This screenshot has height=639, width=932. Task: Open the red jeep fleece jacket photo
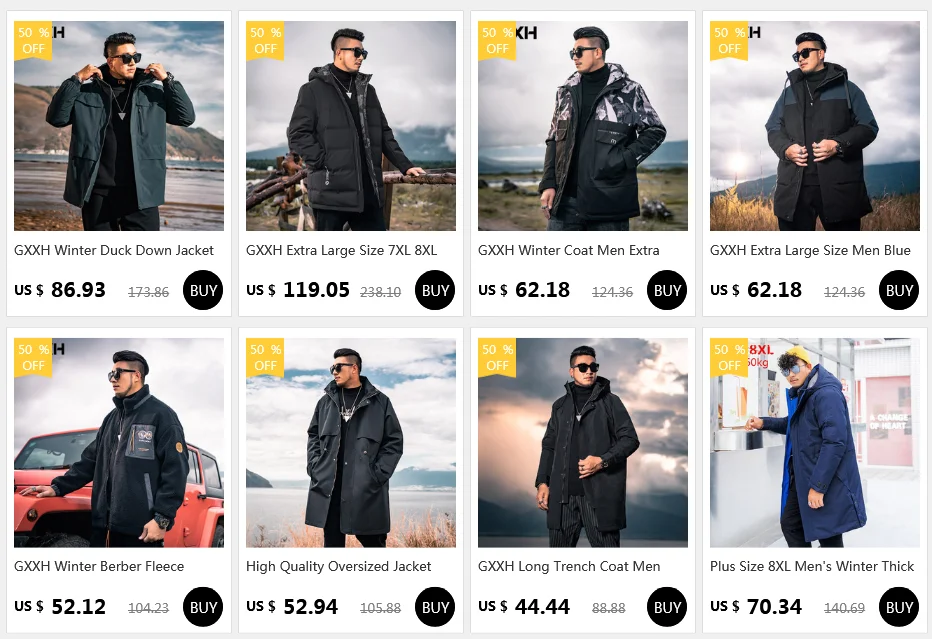pyautogui.click(x=119, y=443)
